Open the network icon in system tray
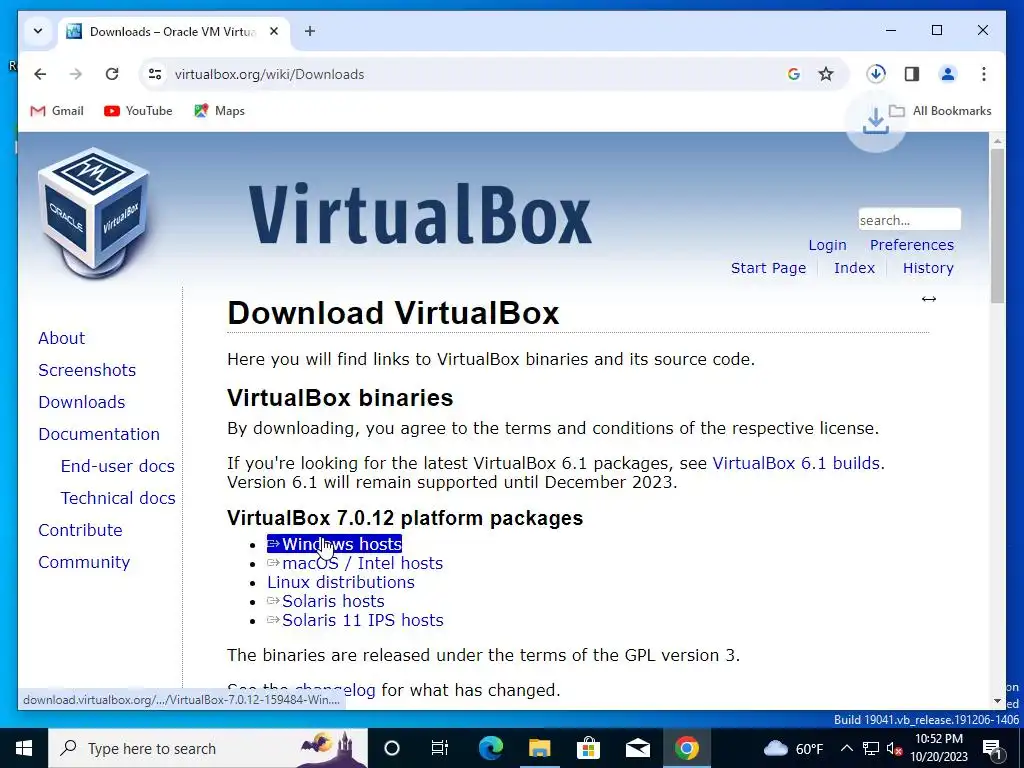The width and height of the screenshot is (1024, 768). click(871, 748)
